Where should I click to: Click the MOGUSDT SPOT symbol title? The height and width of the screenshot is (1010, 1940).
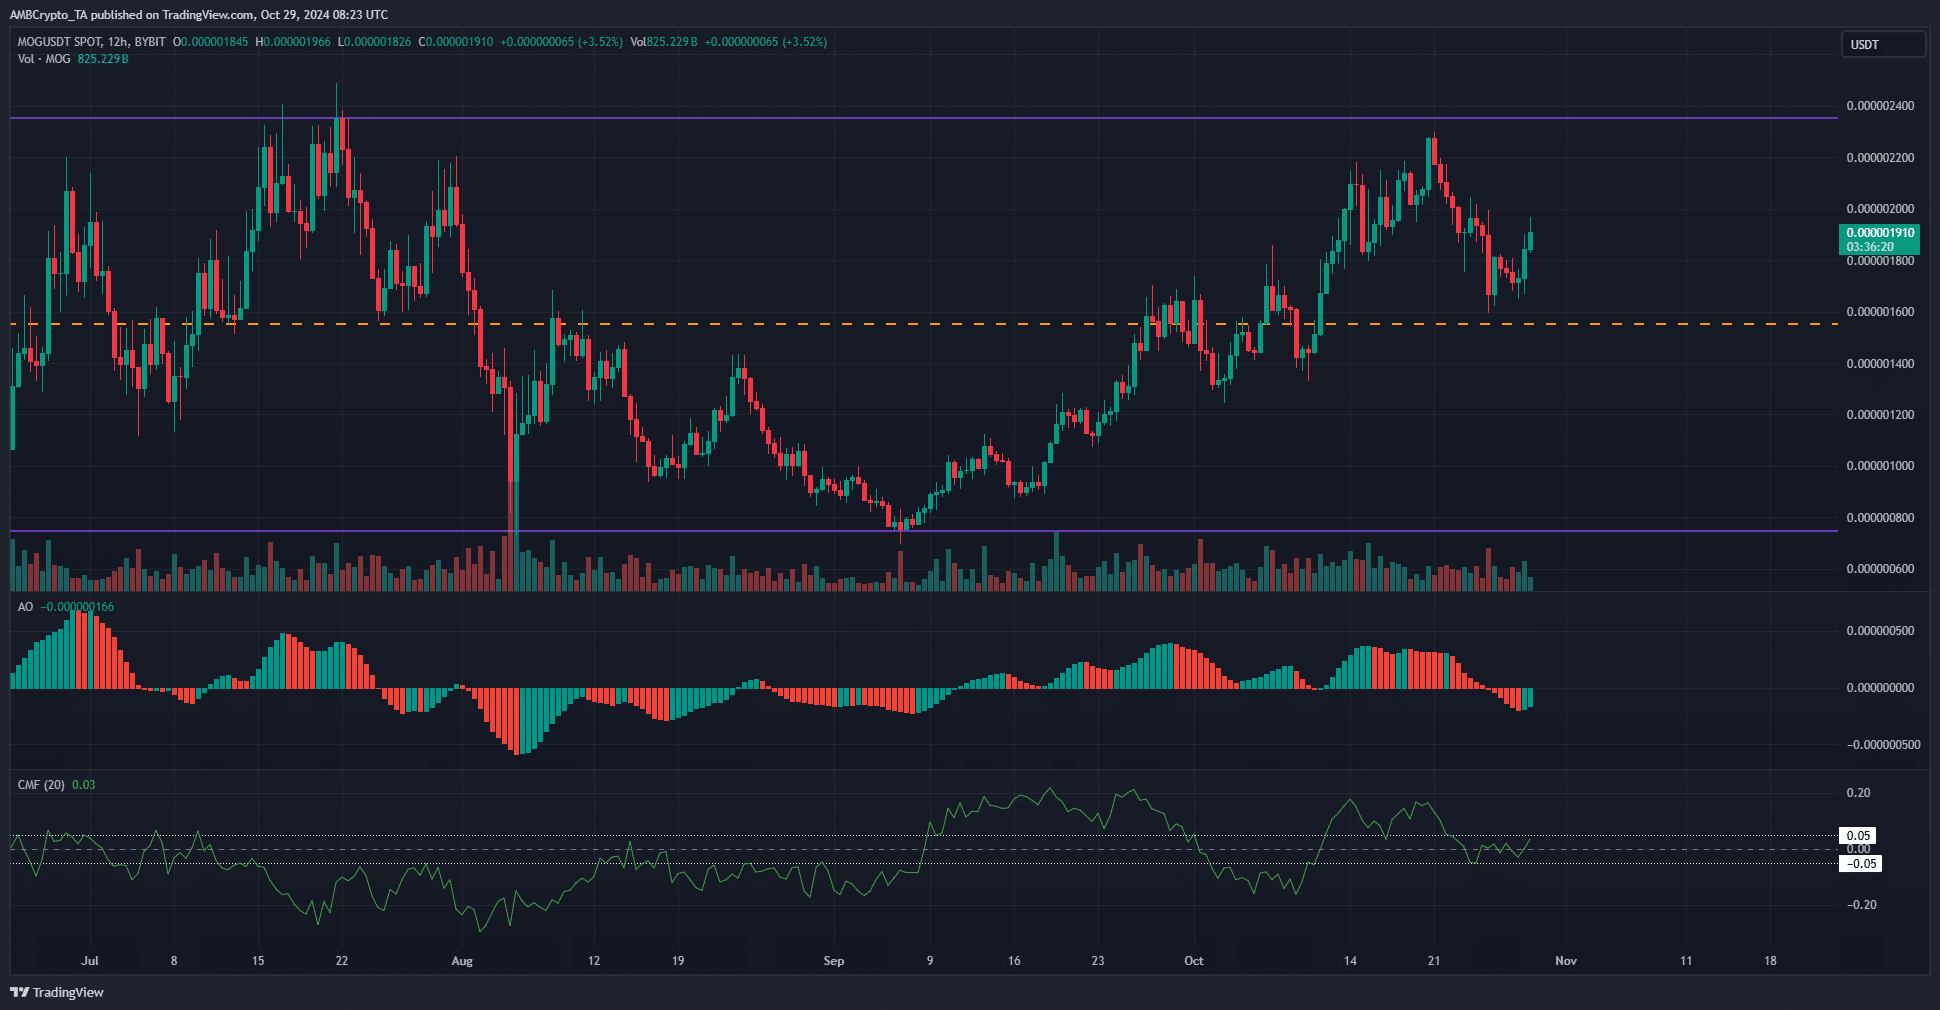[x=91, y=42]
